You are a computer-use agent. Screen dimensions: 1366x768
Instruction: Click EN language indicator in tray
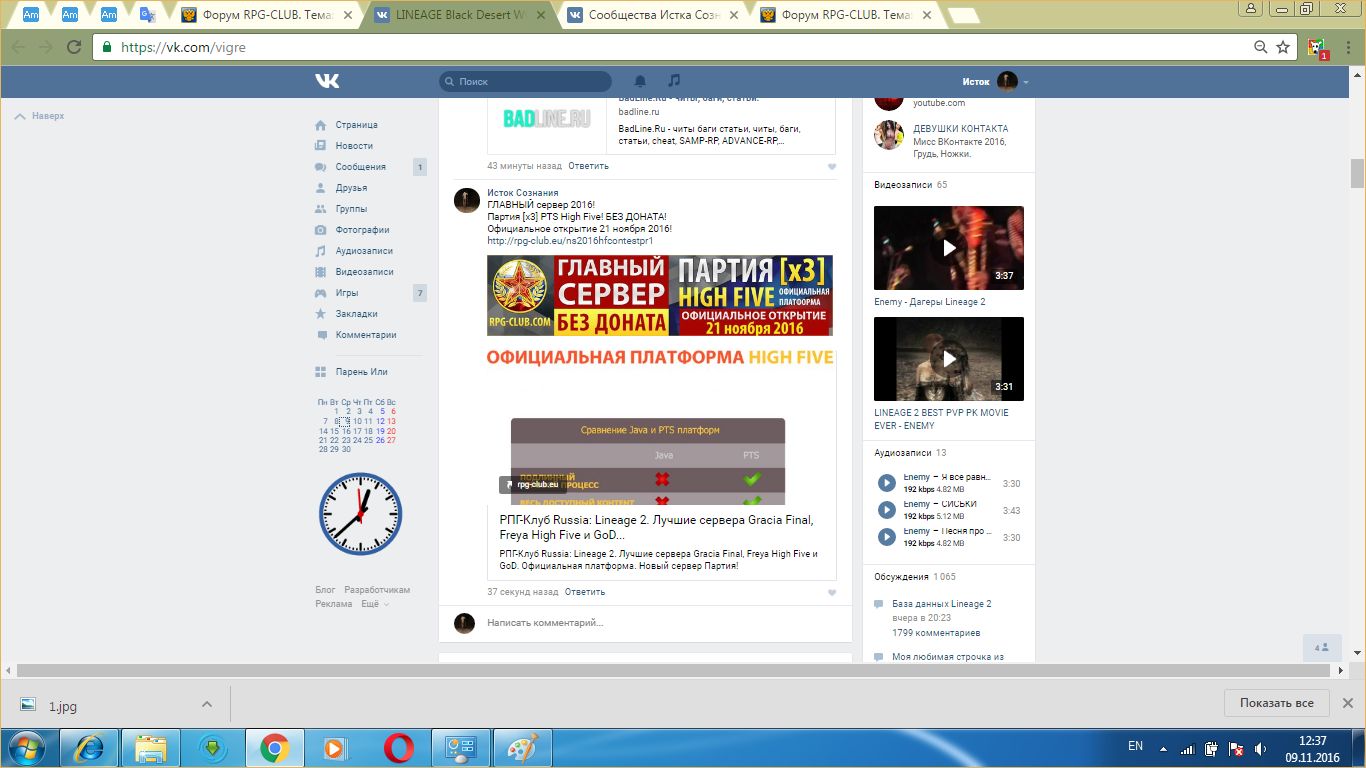[1135, 746]
